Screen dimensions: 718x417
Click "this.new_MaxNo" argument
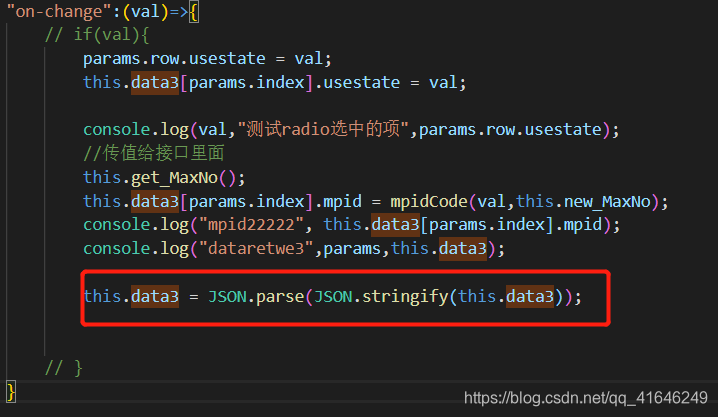(583, 201)
